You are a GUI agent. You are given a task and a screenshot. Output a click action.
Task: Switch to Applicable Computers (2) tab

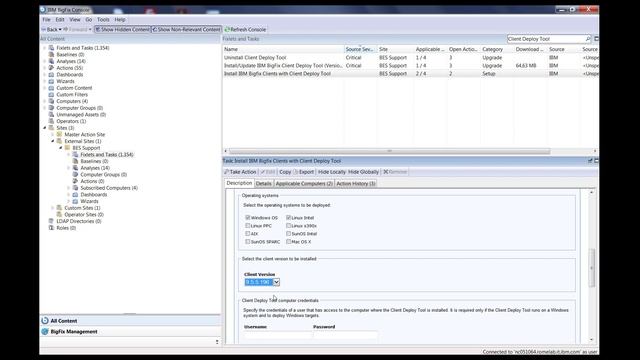[x=304, y=184]
